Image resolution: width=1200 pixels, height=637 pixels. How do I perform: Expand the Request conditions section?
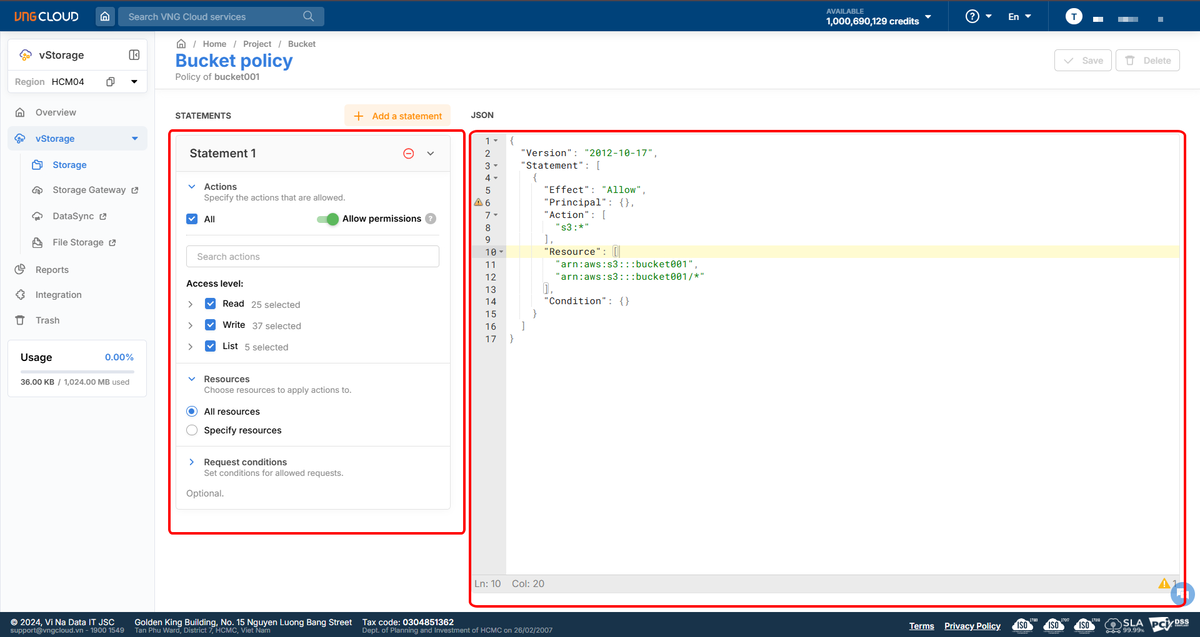click(191, 462)
